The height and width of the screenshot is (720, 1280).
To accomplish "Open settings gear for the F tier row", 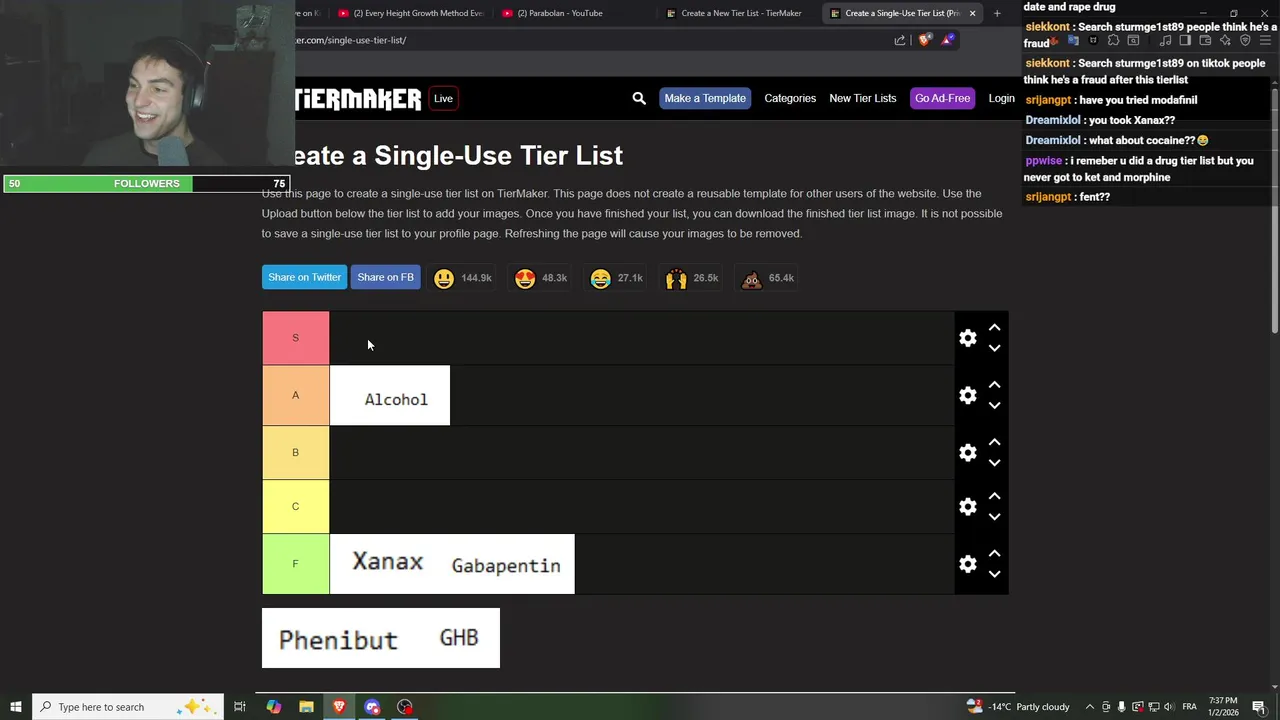I will point(967,564).
